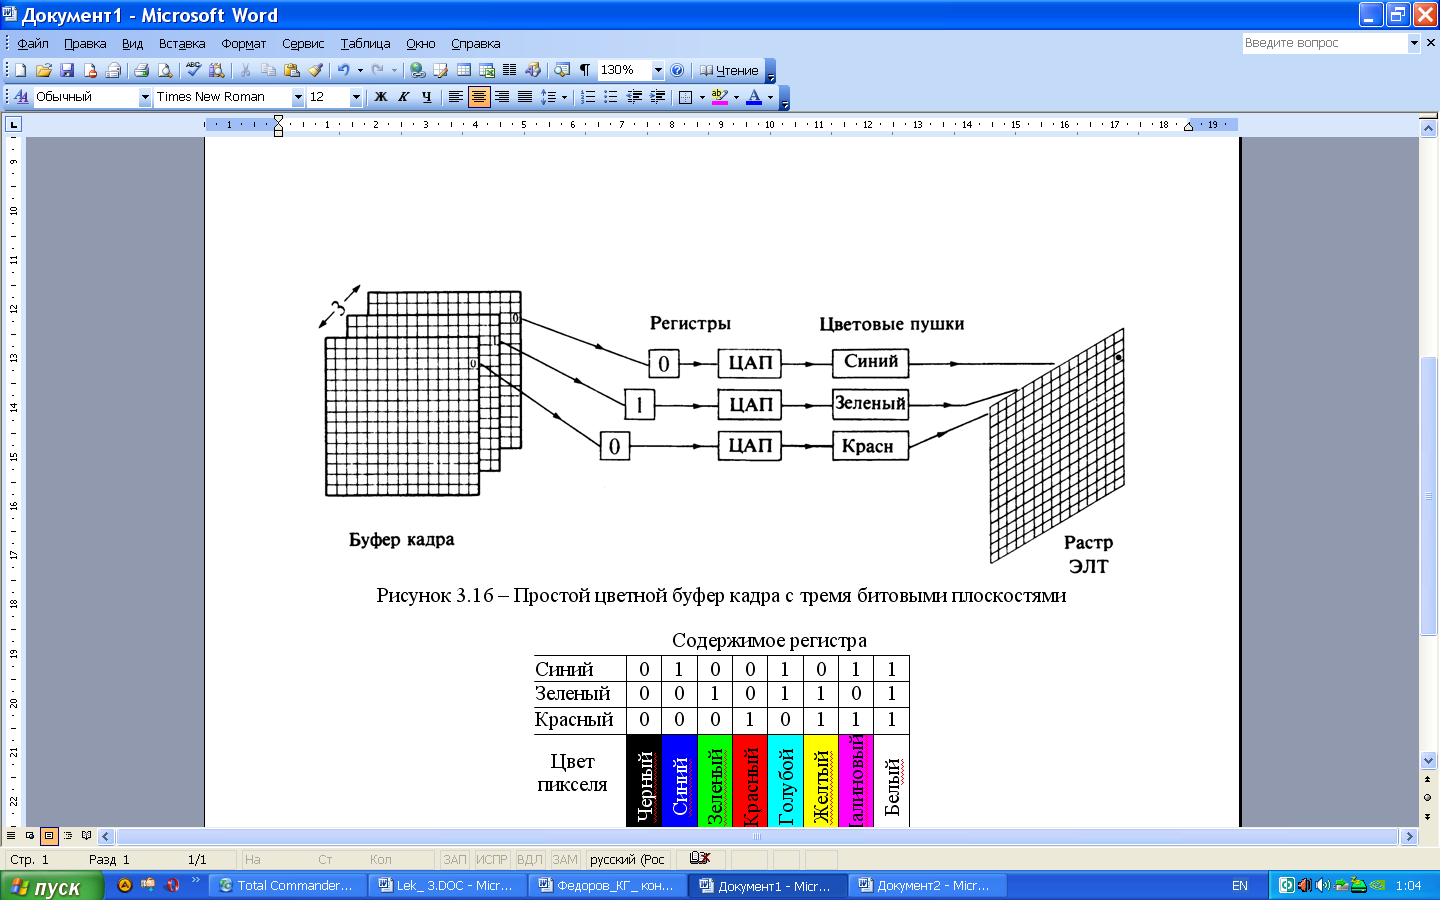Click the numbered list icon
Screen dimensions: 1440x900
[588, 97]
